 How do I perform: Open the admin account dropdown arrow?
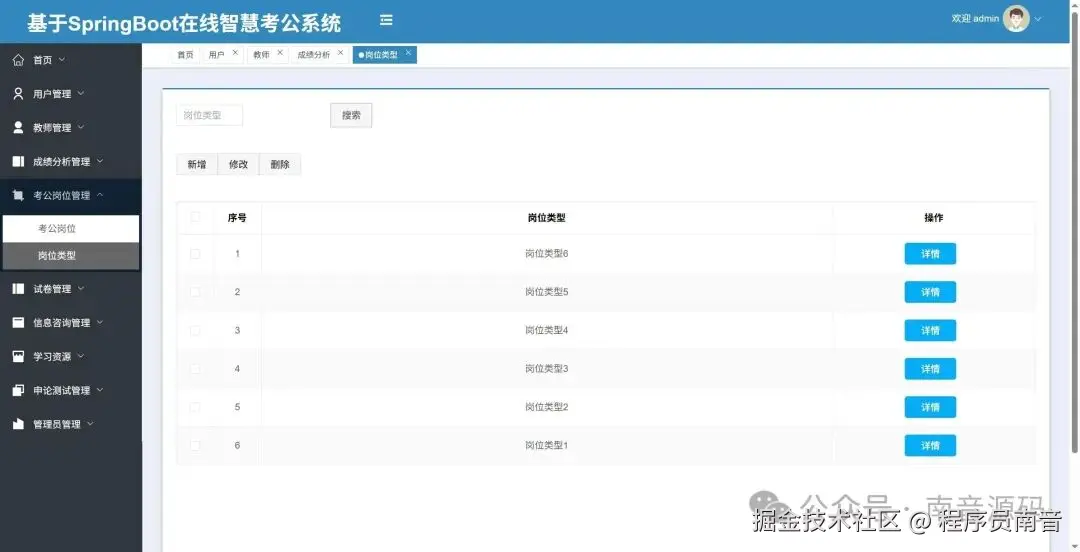[x=1038, y=19]
